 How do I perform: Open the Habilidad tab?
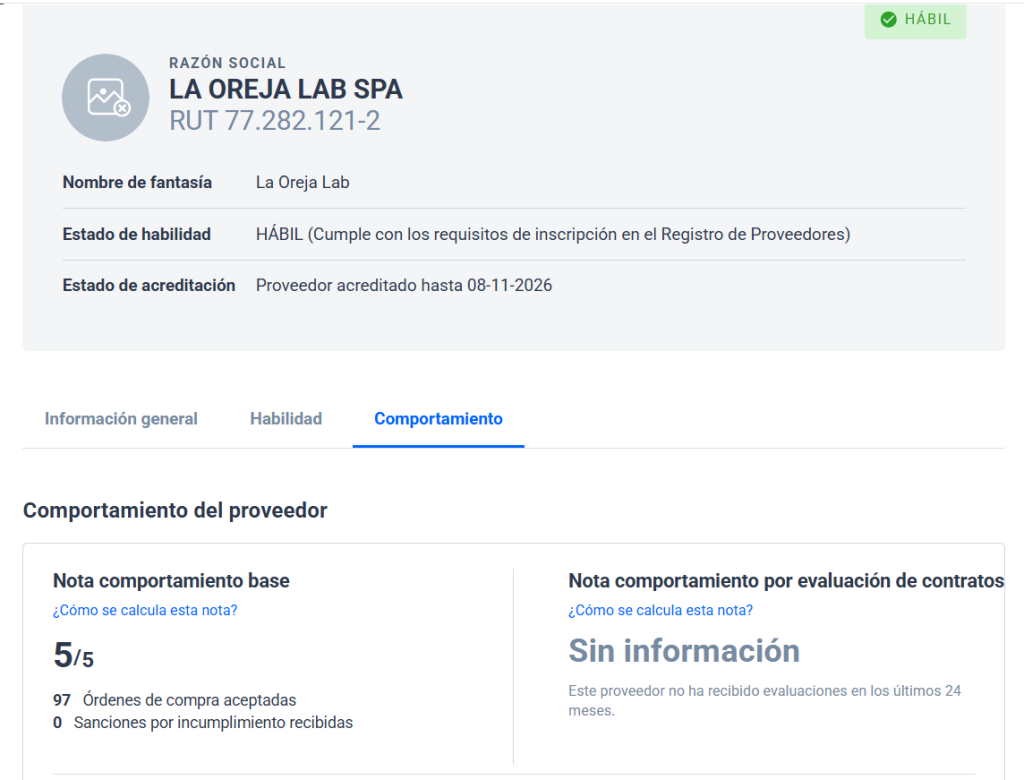point(285,419)
